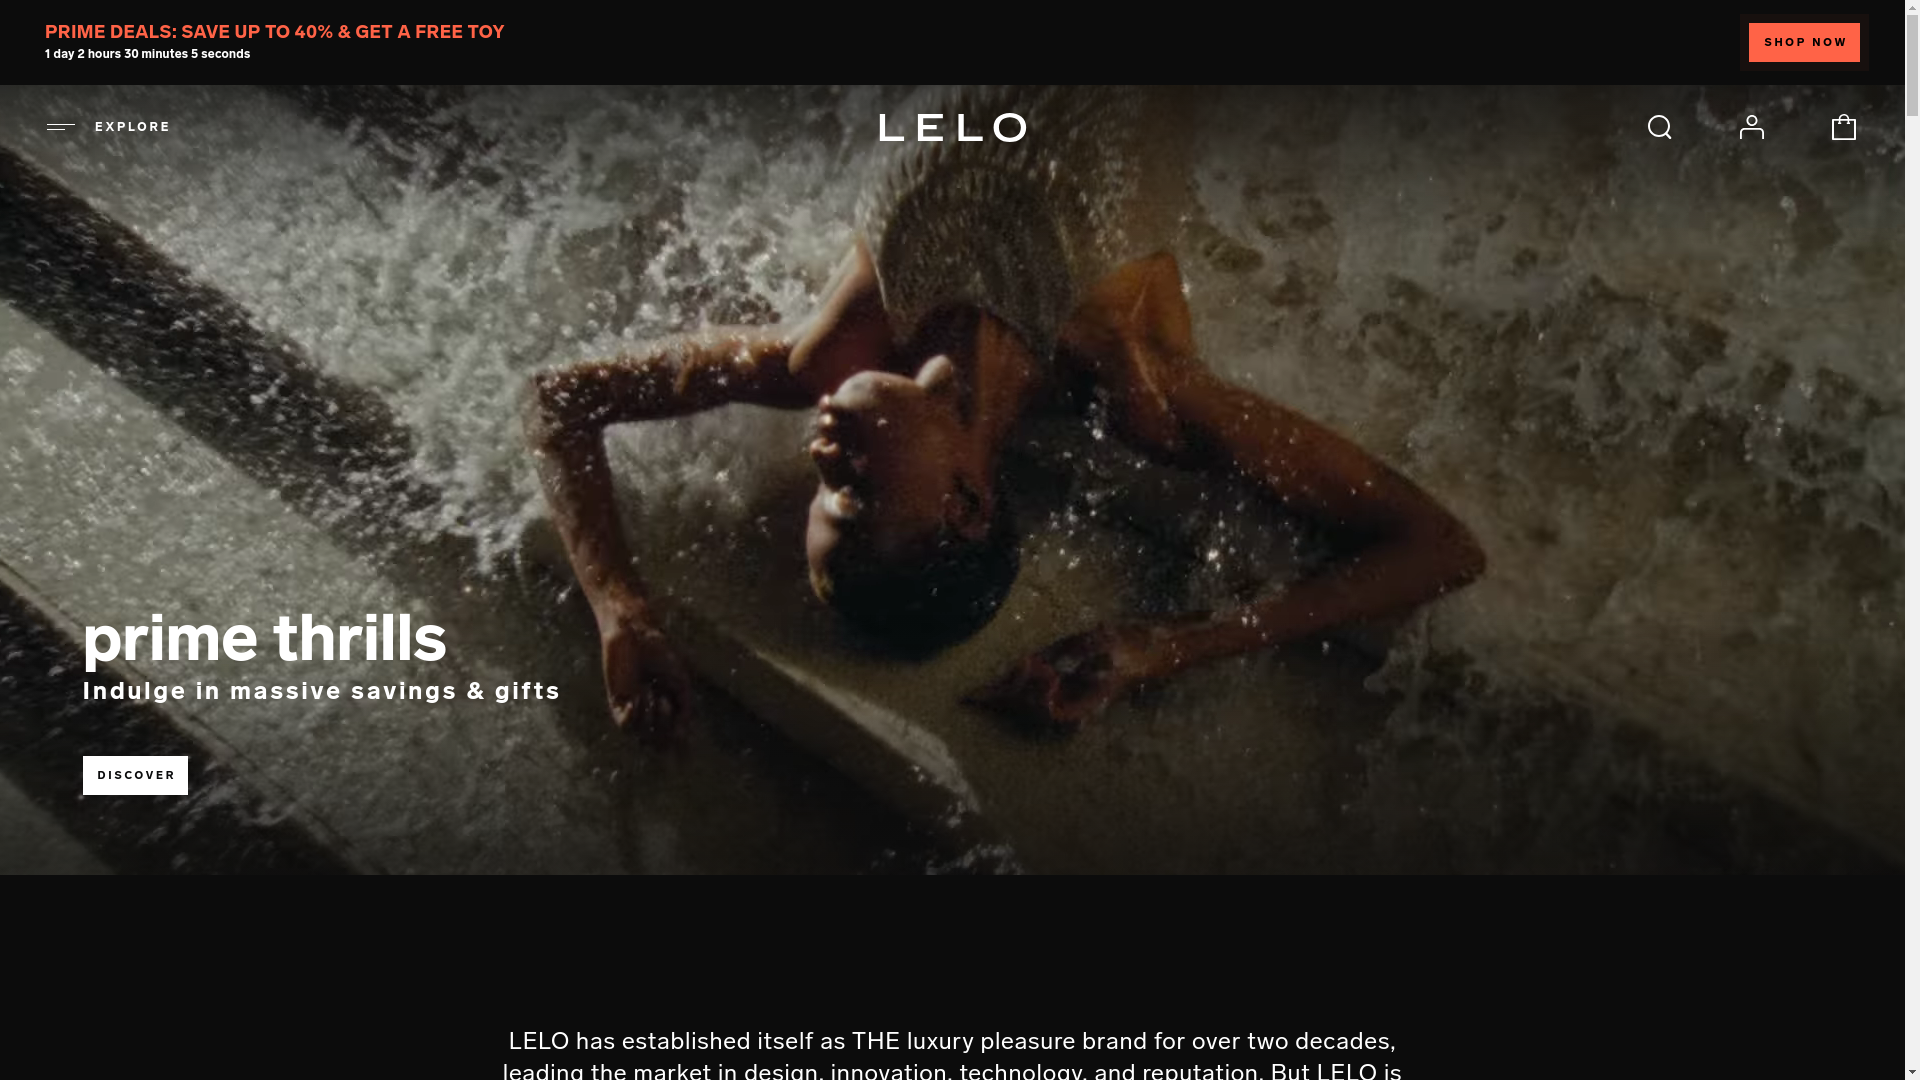Screen dimensions: 1920x1080
Task: Click the DISCOVER button
Action: pos(135,775)
